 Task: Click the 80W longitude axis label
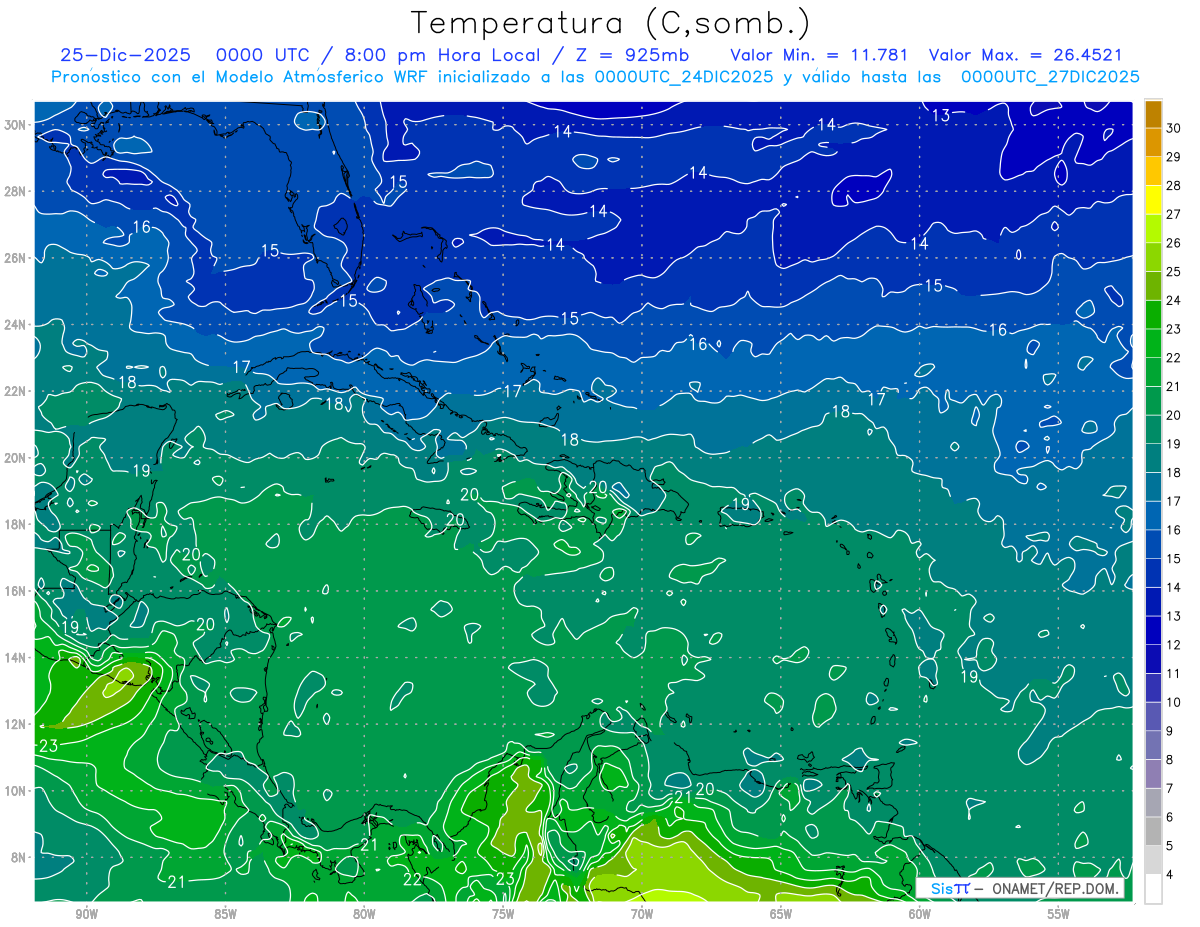[x=364, y=915]
